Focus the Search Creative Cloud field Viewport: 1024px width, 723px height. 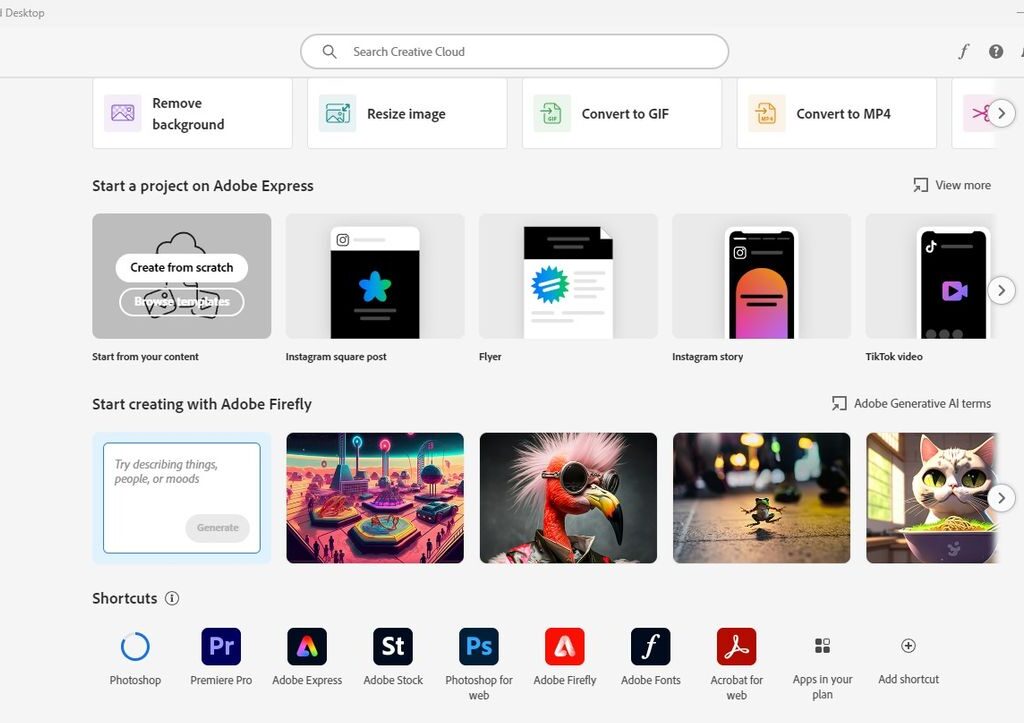[x=515, y=52]
